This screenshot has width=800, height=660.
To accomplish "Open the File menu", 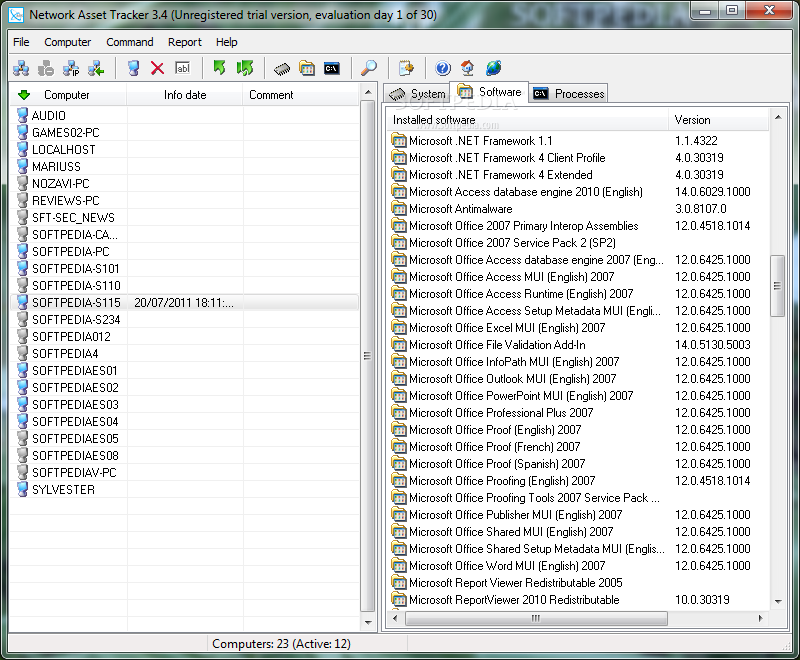I will 21,42.
